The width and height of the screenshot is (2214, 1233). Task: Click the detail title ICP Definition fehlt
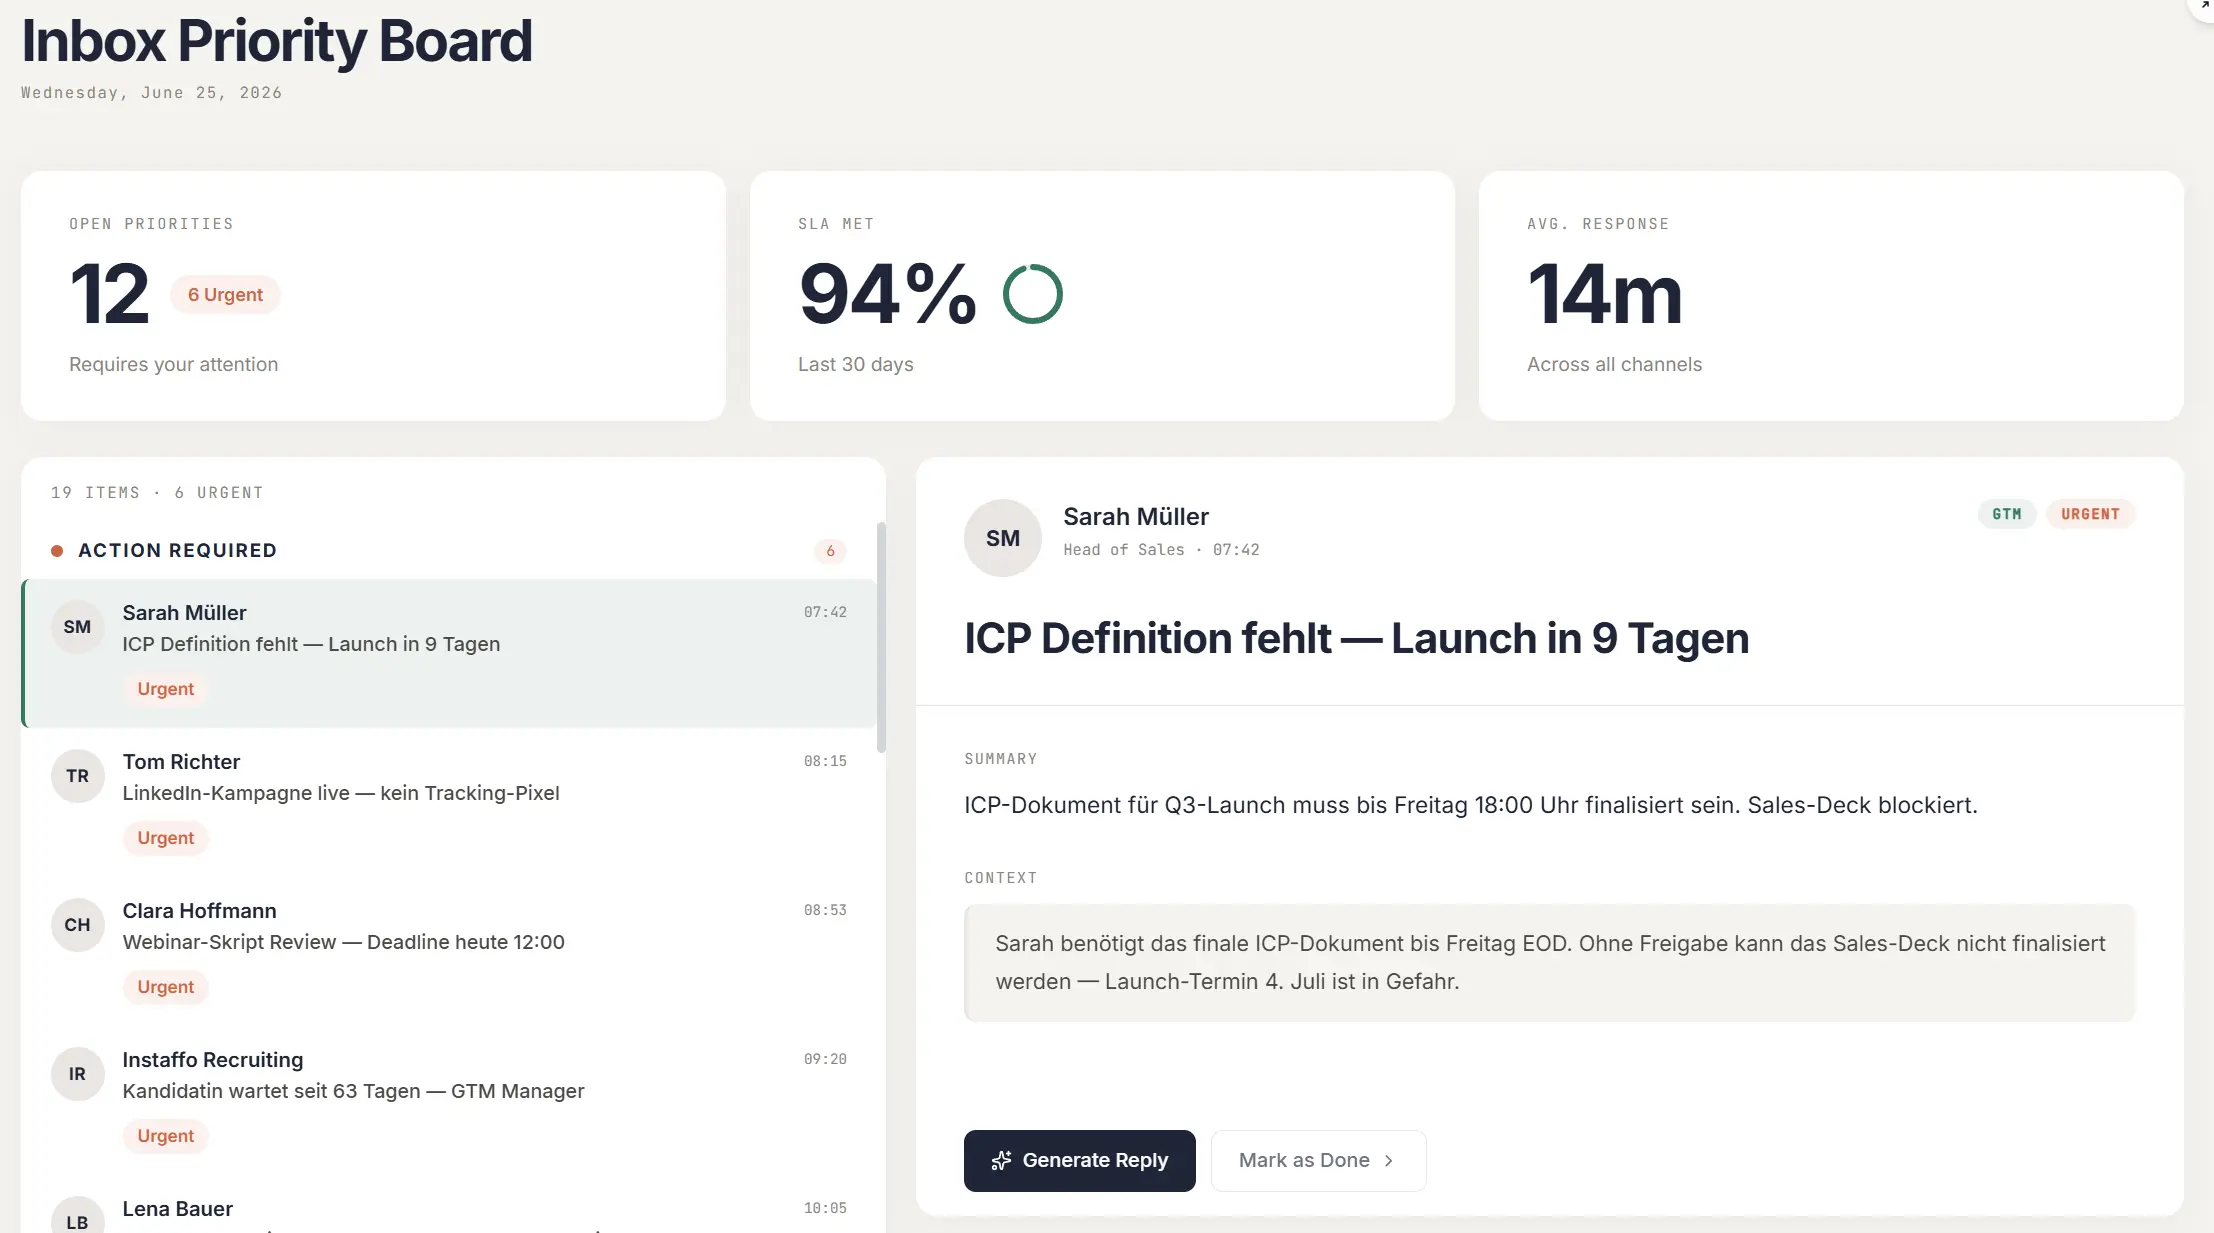1356,638
